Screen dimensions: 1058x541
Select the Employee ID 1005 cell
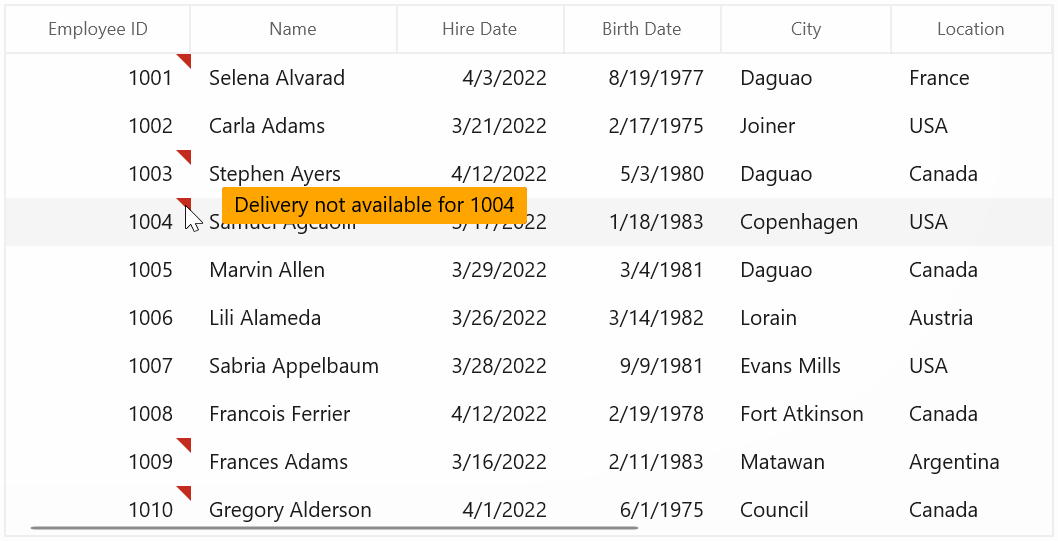point(98,270)
